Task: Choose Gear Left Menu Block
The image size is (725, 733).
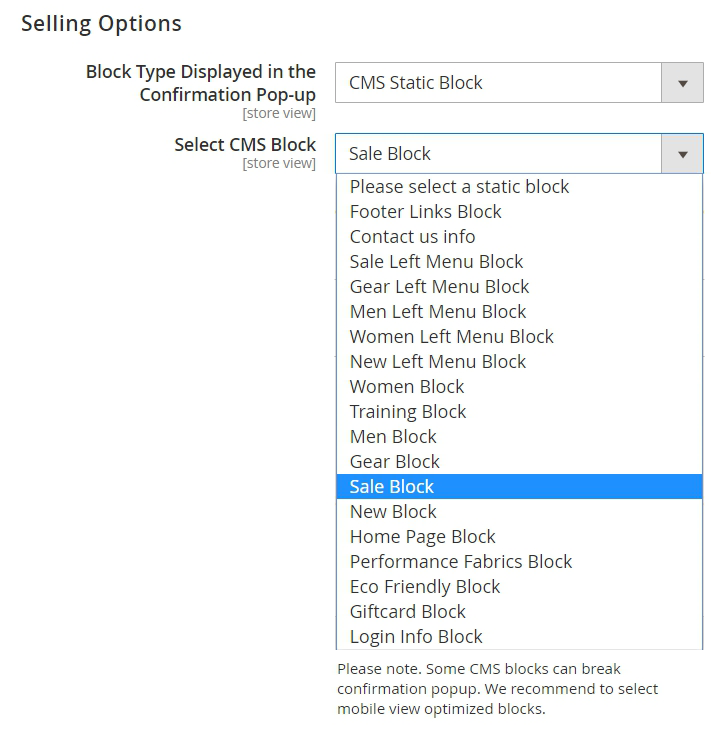Action: pos(439,287)
